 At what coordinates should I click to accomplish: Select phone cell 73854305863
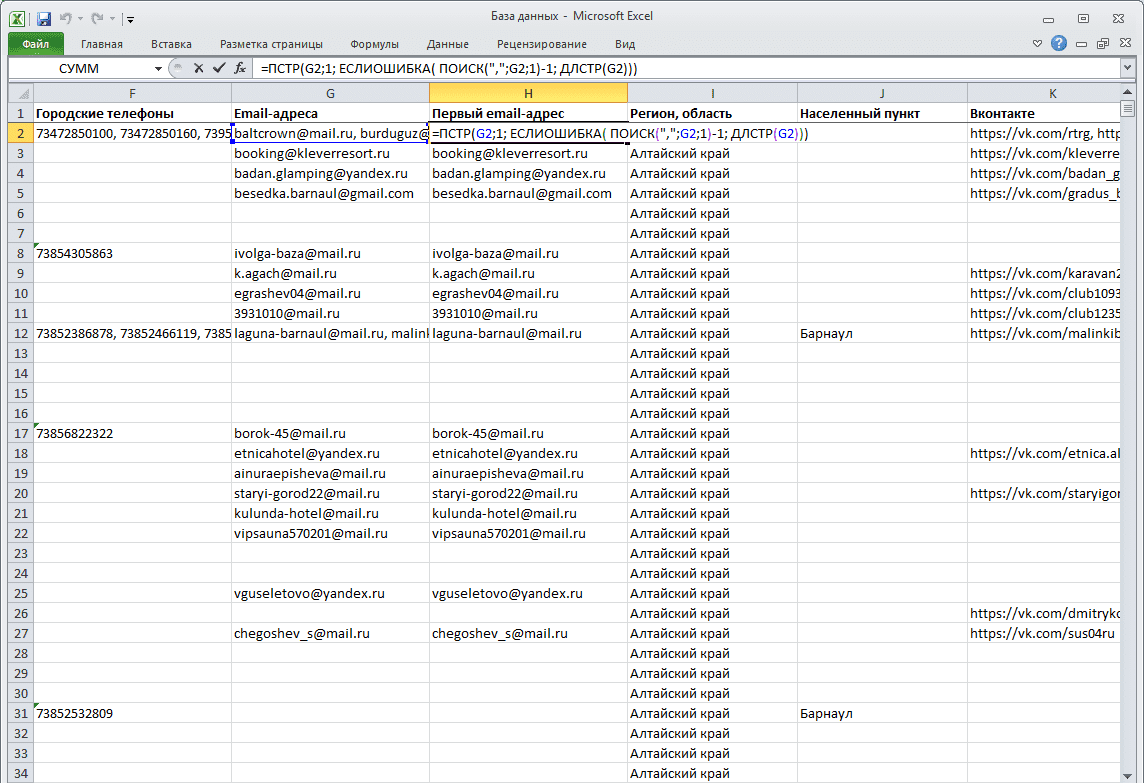pyautogui.click(x=132, y=254)
